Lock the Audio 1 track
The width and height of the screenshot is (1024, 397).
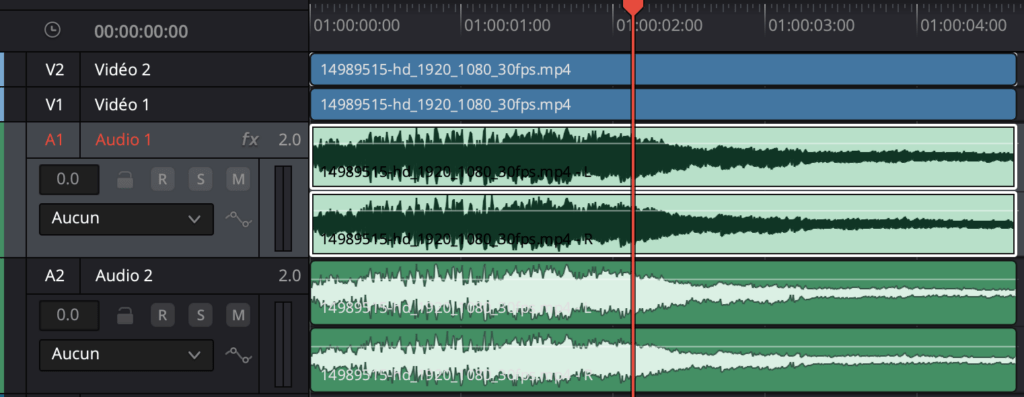pyautogui.click(x=125, y=180)
